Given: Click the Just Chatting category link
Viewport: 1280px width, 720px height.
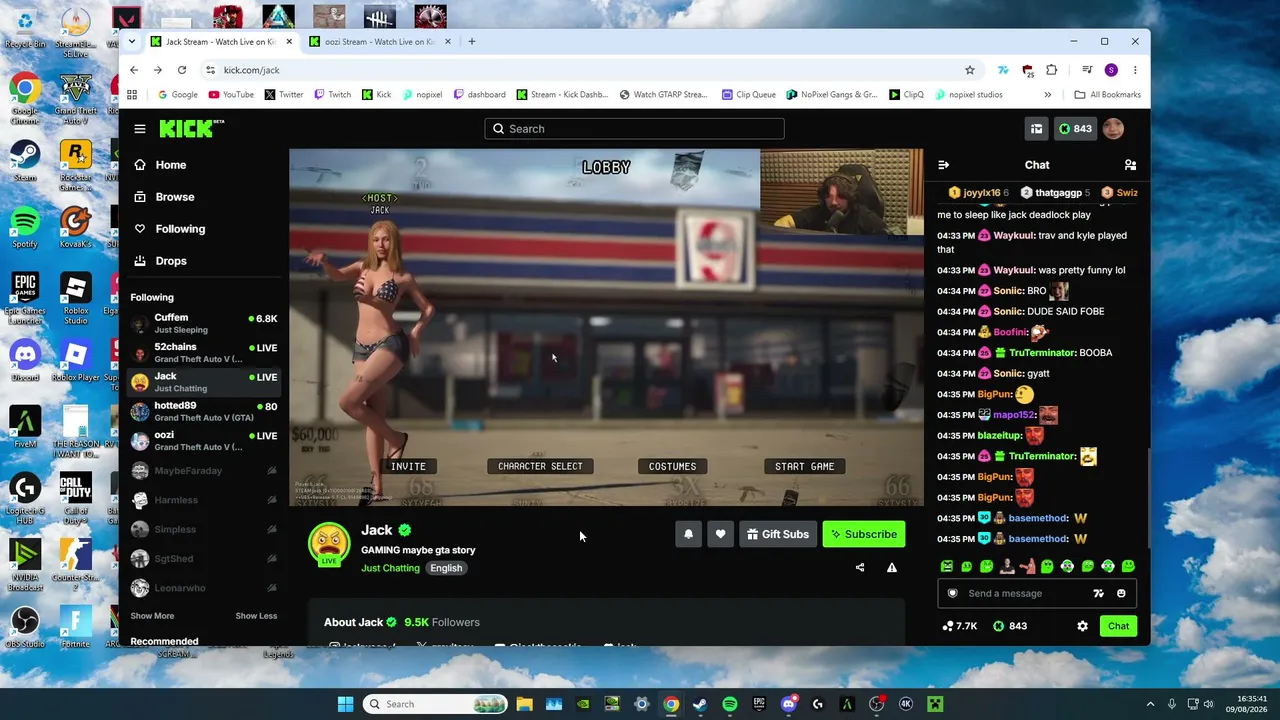Looking at the screenshot, I should click(x=390, y=568).
